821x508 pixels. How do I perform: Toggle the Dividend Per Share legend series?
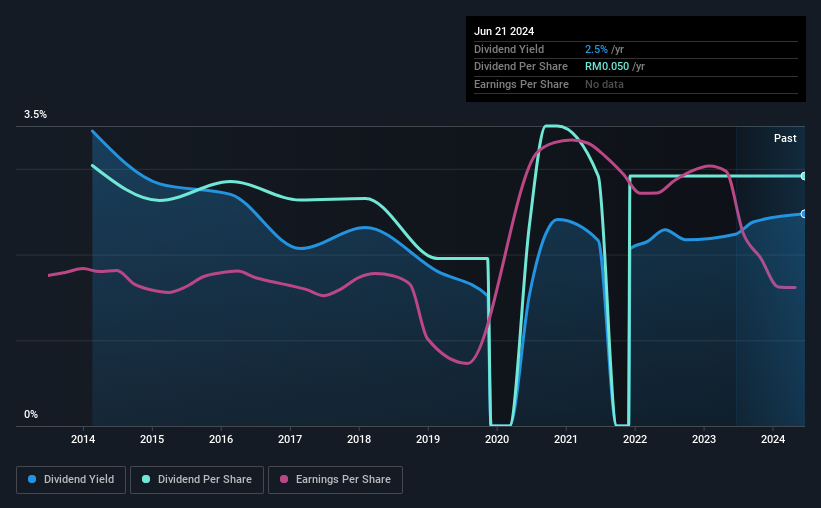pyautogui.click(x=197, y=479)
